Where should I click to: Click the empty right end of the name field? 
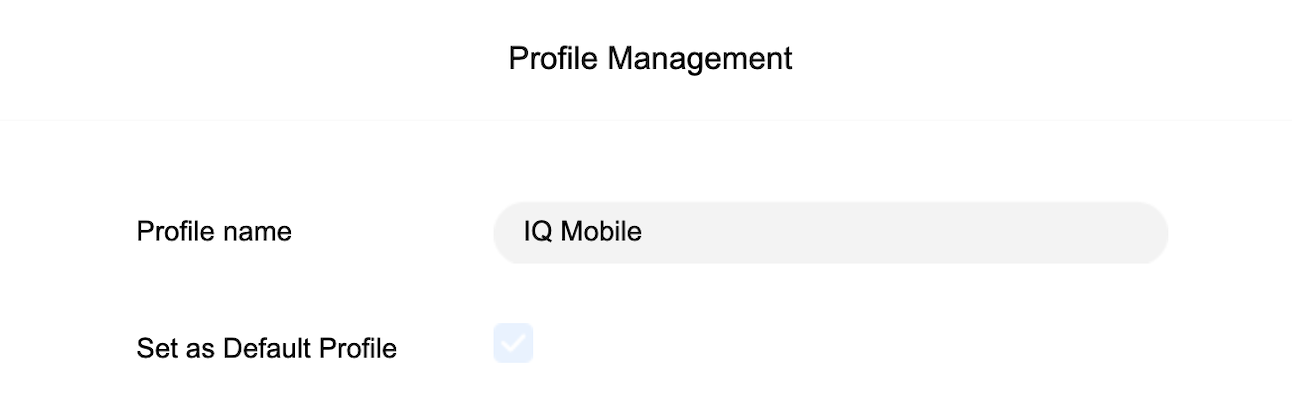pos(1100,233)
